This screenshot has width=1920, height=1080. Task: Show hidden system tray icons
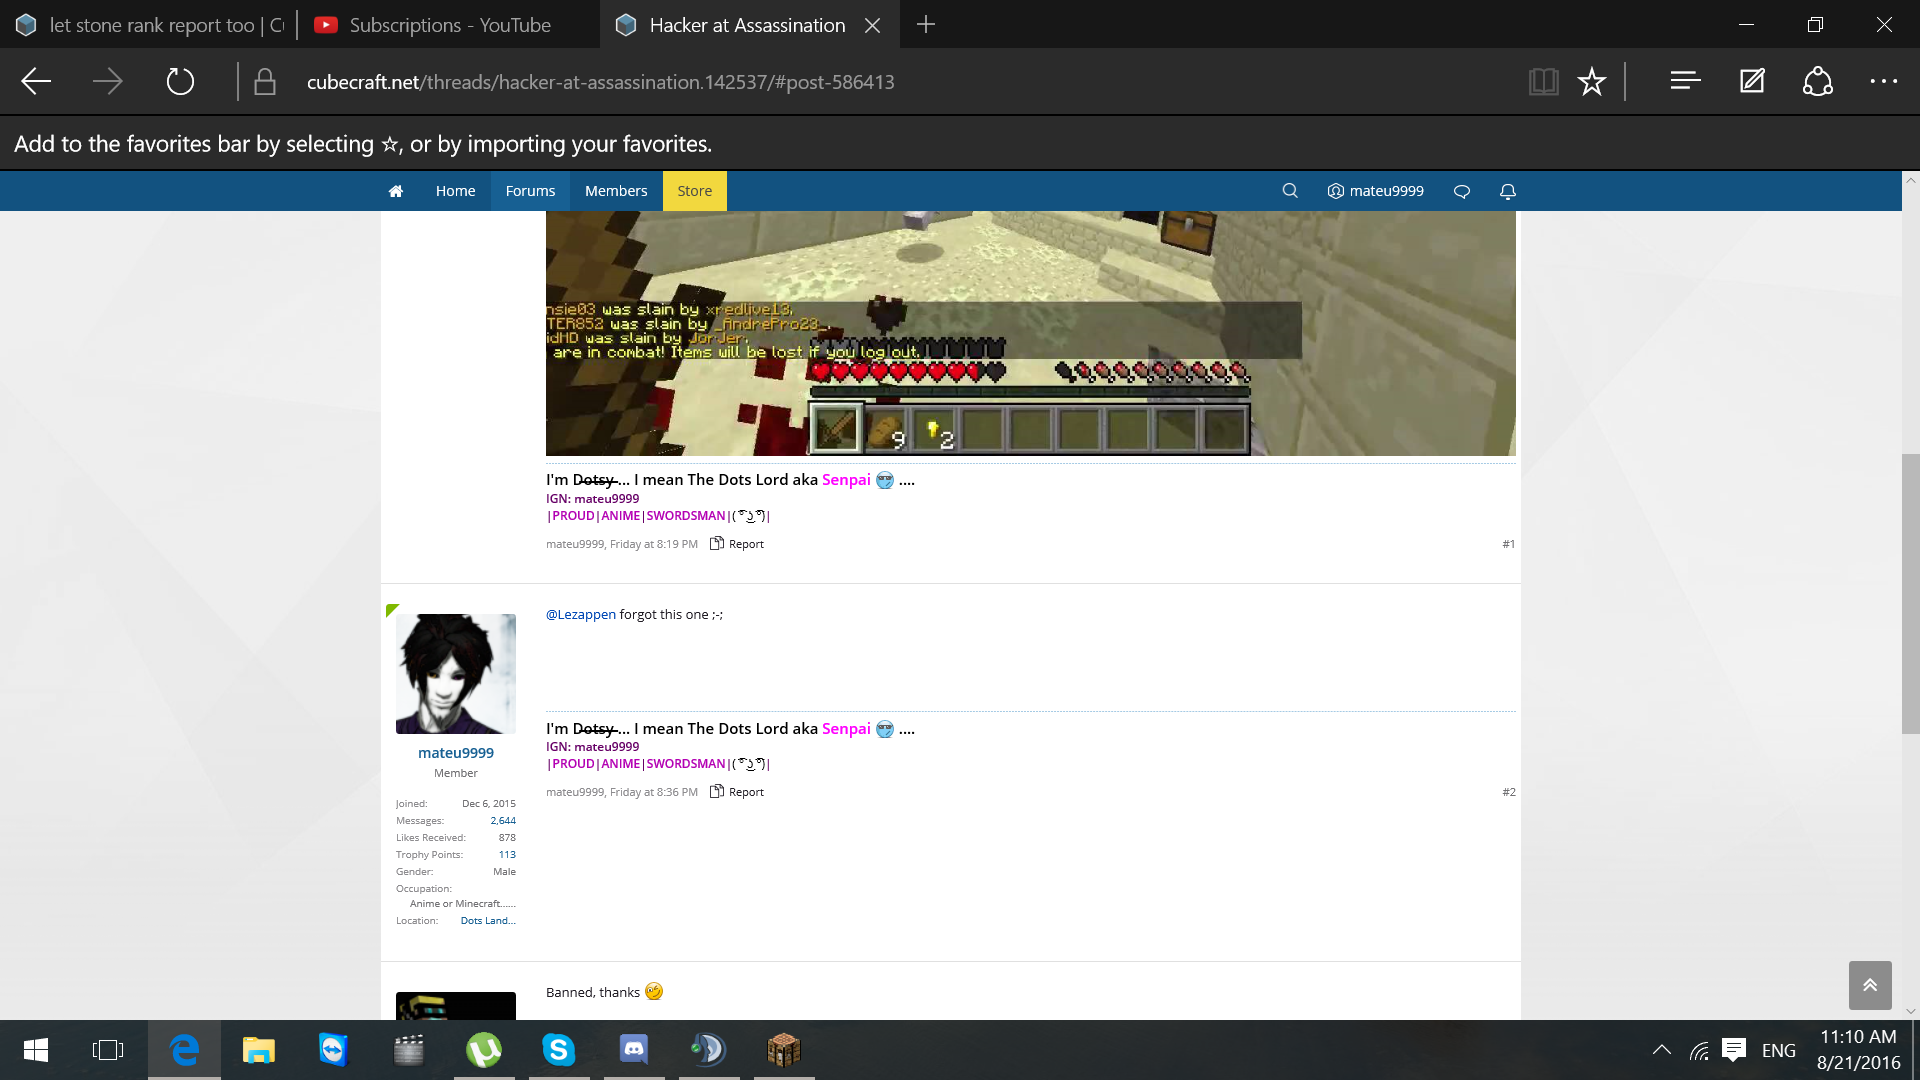coord(1661,1050)
